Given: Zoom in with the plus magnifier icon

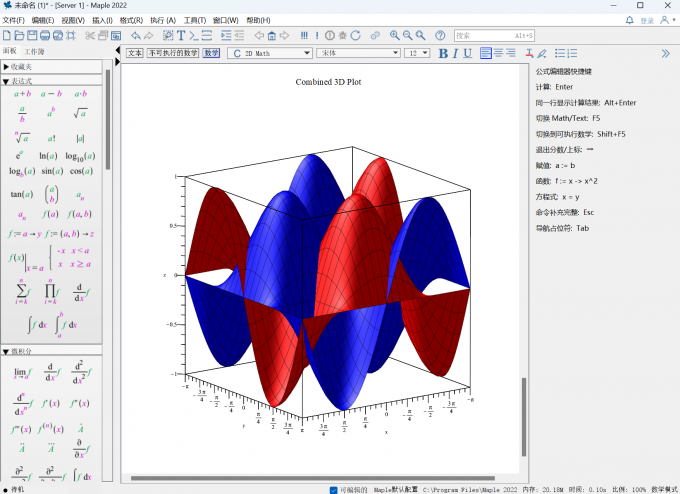Looking at the screenshot, I should 395,36.
